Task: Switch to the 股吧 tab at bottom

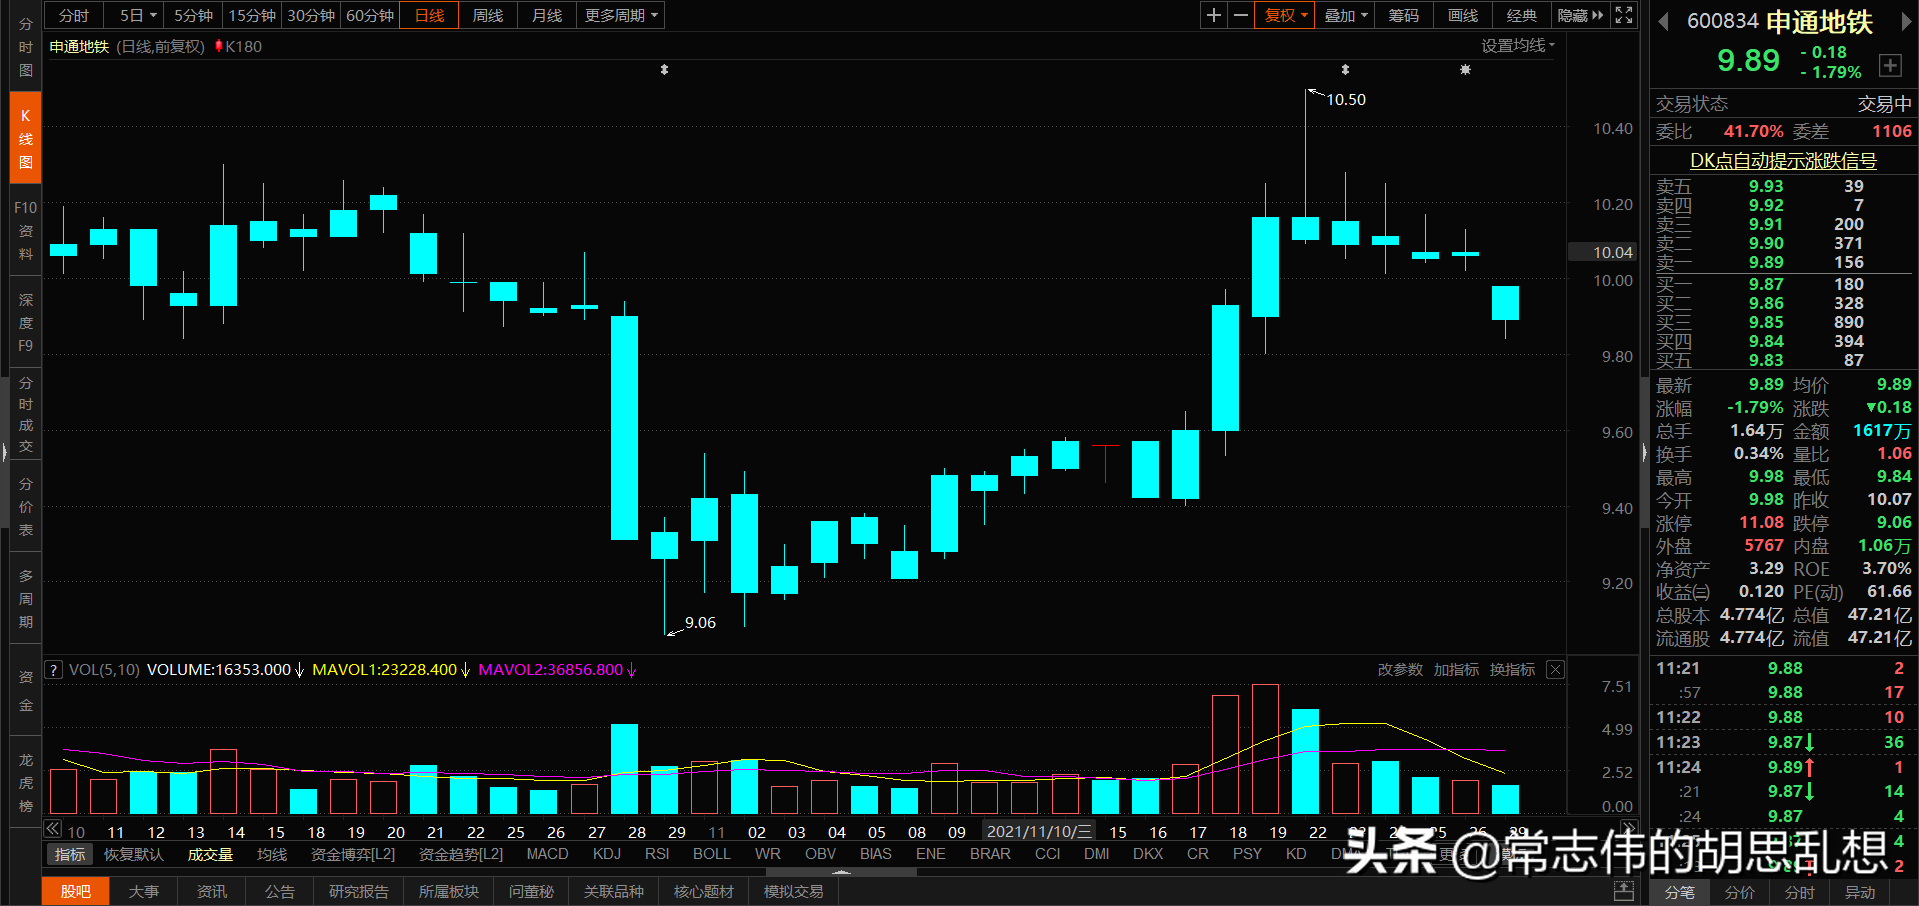Action: point(75,890)
